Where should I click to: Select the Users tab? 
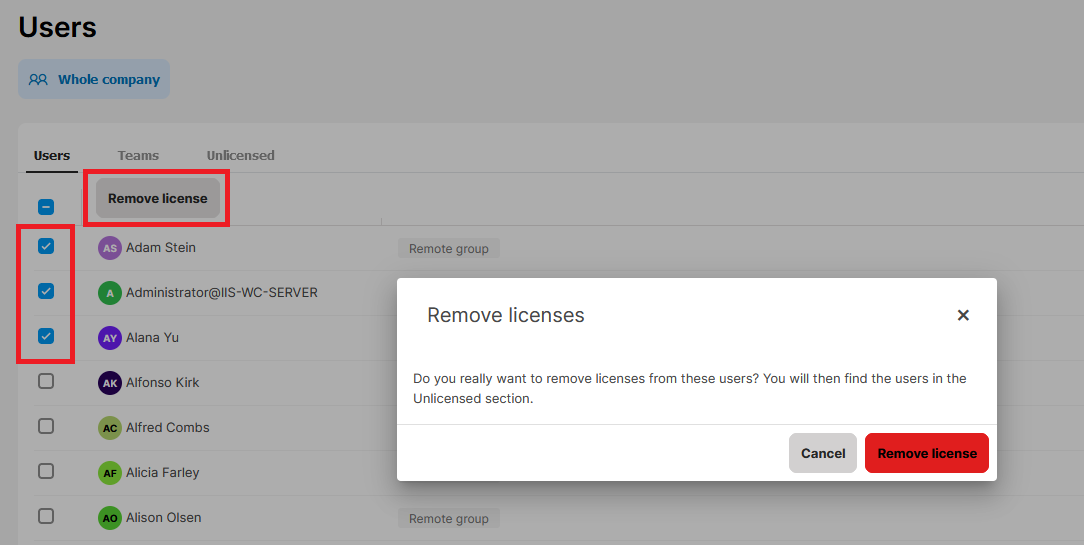click(x=52, y=155)
